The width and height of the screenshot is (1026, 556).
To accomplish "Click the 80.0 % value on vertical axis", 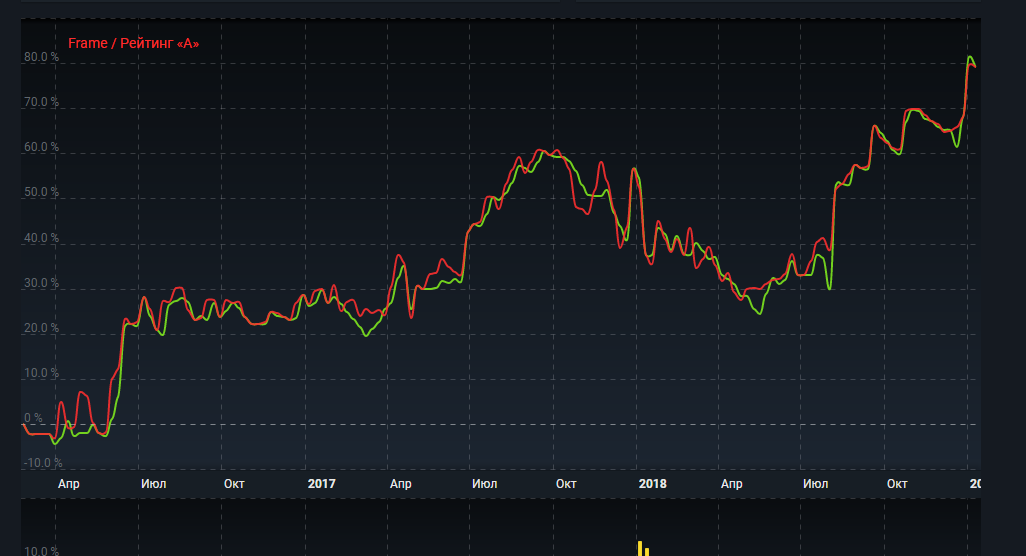I will click(42, 57).
